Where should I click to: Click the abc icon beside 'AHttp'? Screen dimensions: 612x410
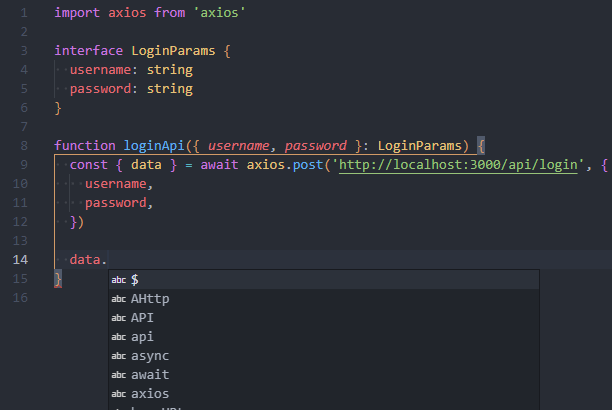[x=119, y=299]
